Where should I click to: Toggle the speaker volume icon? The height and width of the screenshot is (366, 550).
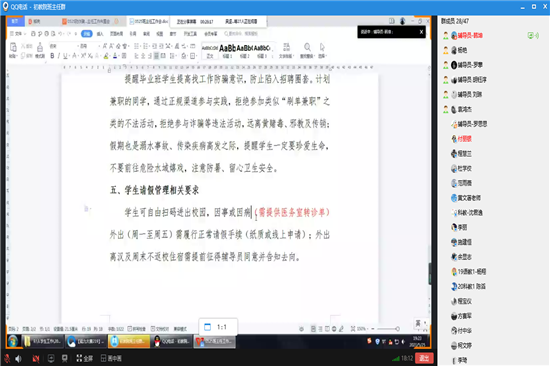pyautogui.click(x=19, y=358)
